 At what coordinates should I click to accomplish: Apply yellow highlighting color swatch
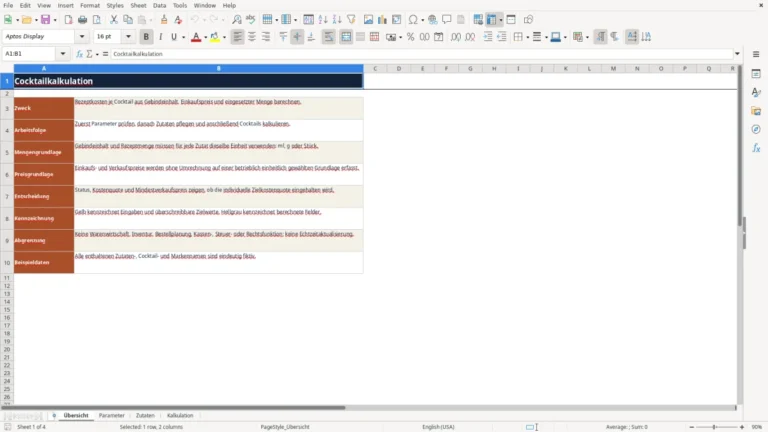click(x=215, y=37)
